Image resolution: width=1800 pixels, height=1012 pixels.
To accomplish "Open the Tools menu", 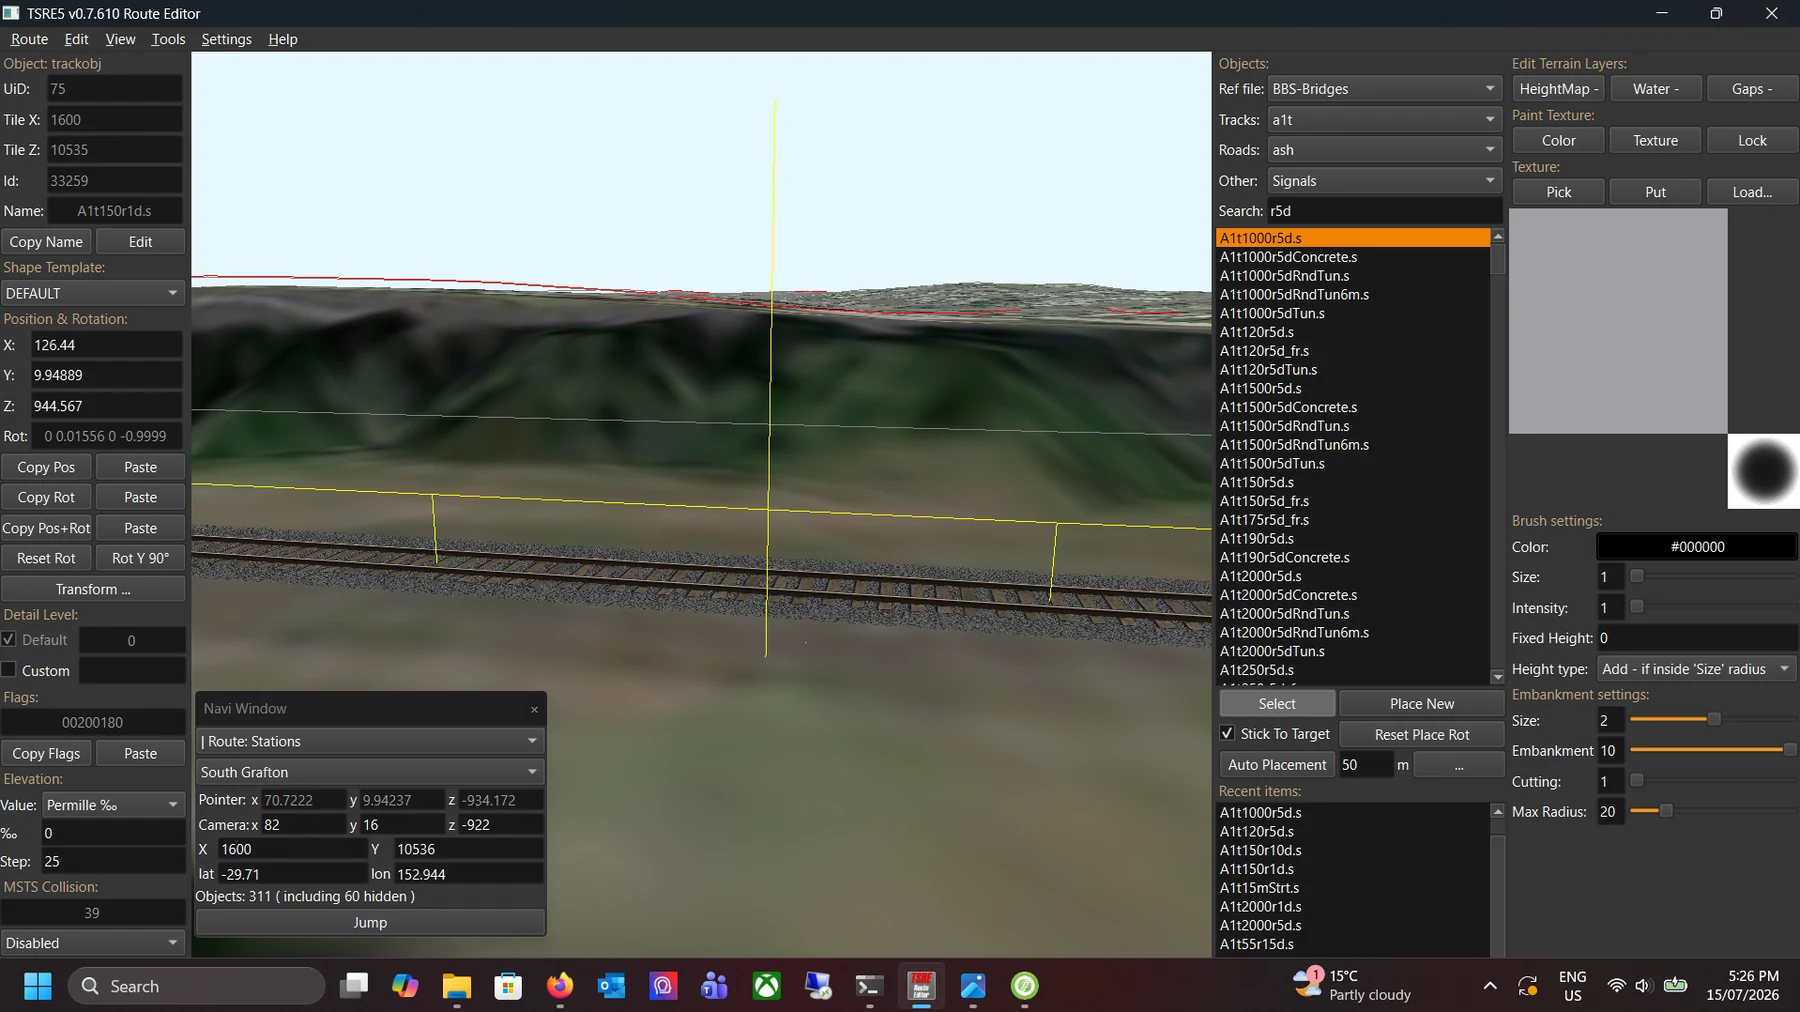I will (x=168, y=39).
